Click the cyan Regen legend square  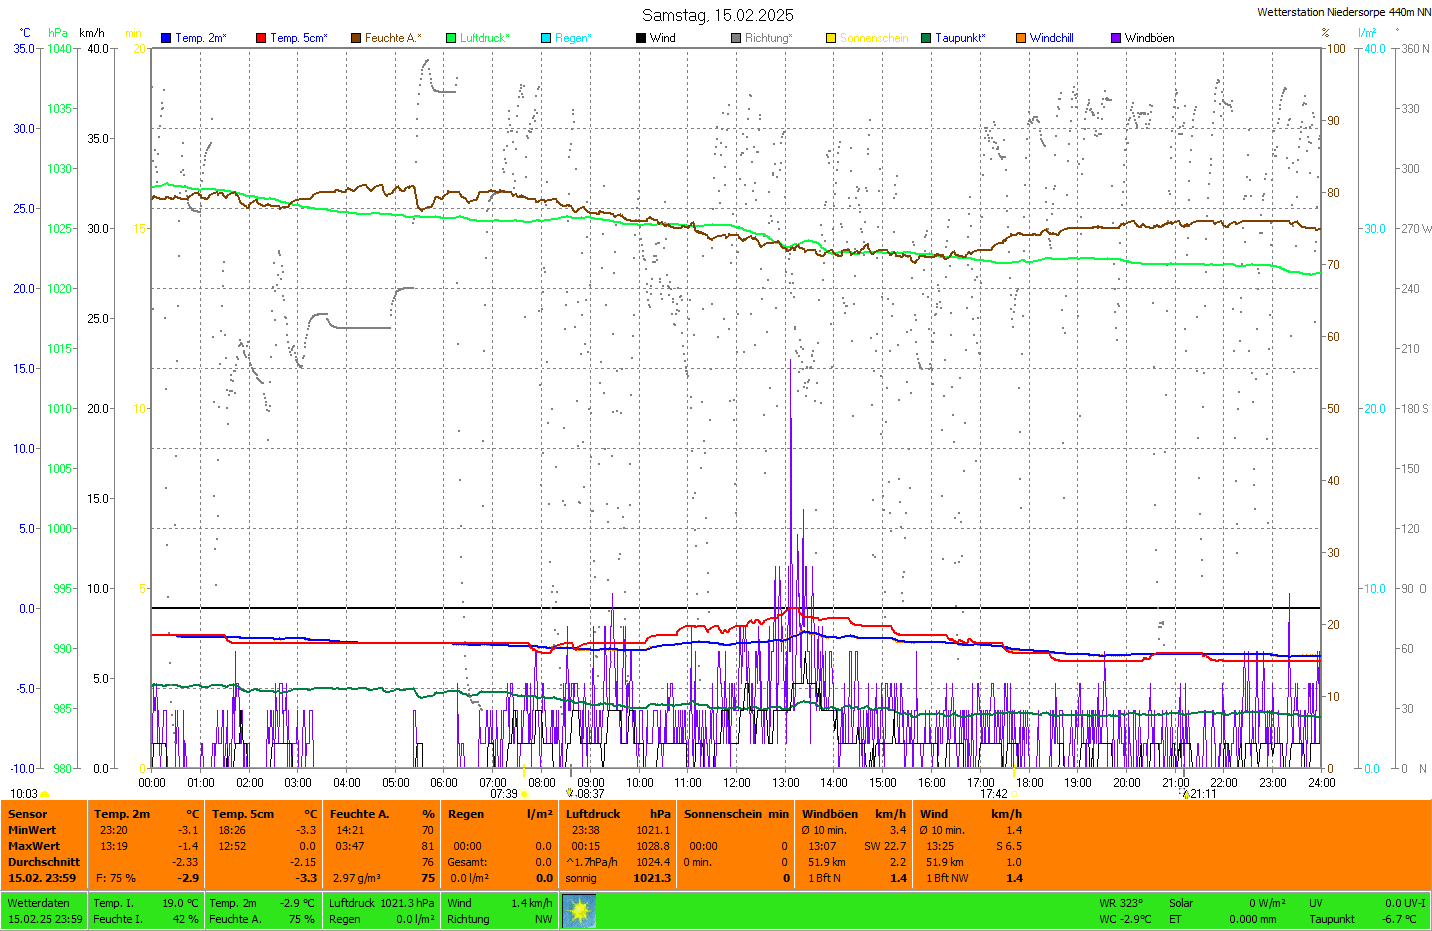point(546,38)
